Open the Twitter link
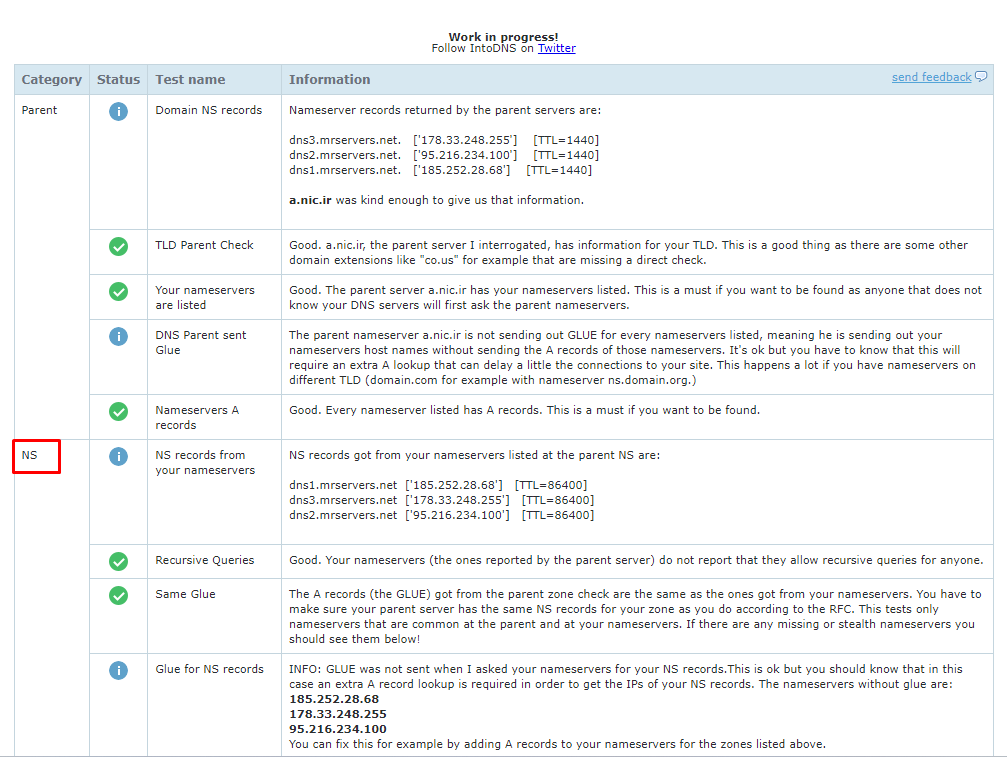Image resolution: width=1007 pixels, height=757 pixels. [556, 48]
